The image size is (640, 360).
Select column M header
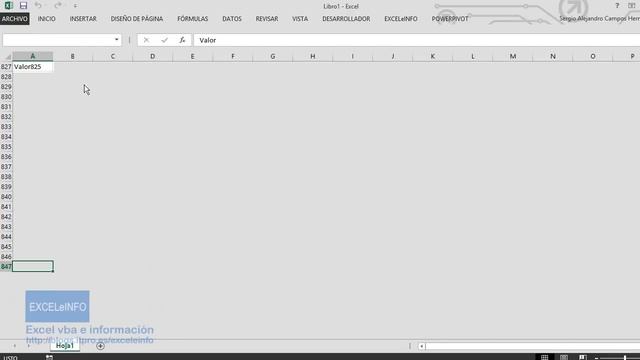[x=513, y=56]
